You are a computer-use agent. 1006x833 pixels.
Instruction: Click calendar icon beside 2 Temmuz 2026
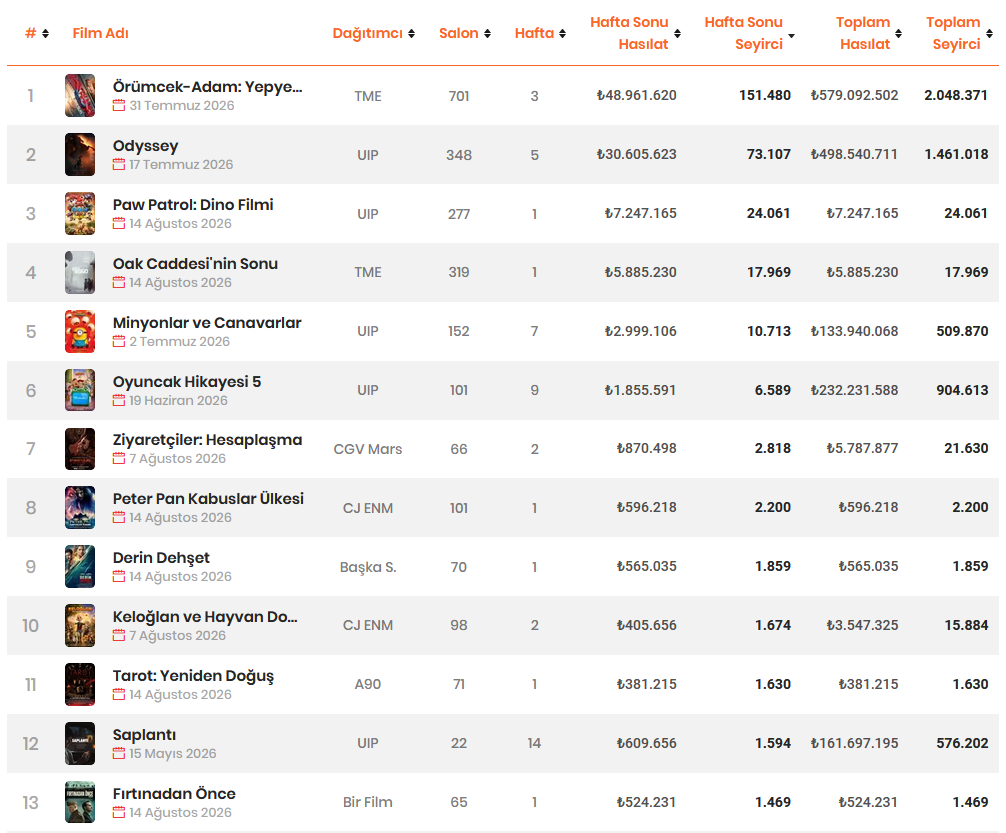point(119,341)
